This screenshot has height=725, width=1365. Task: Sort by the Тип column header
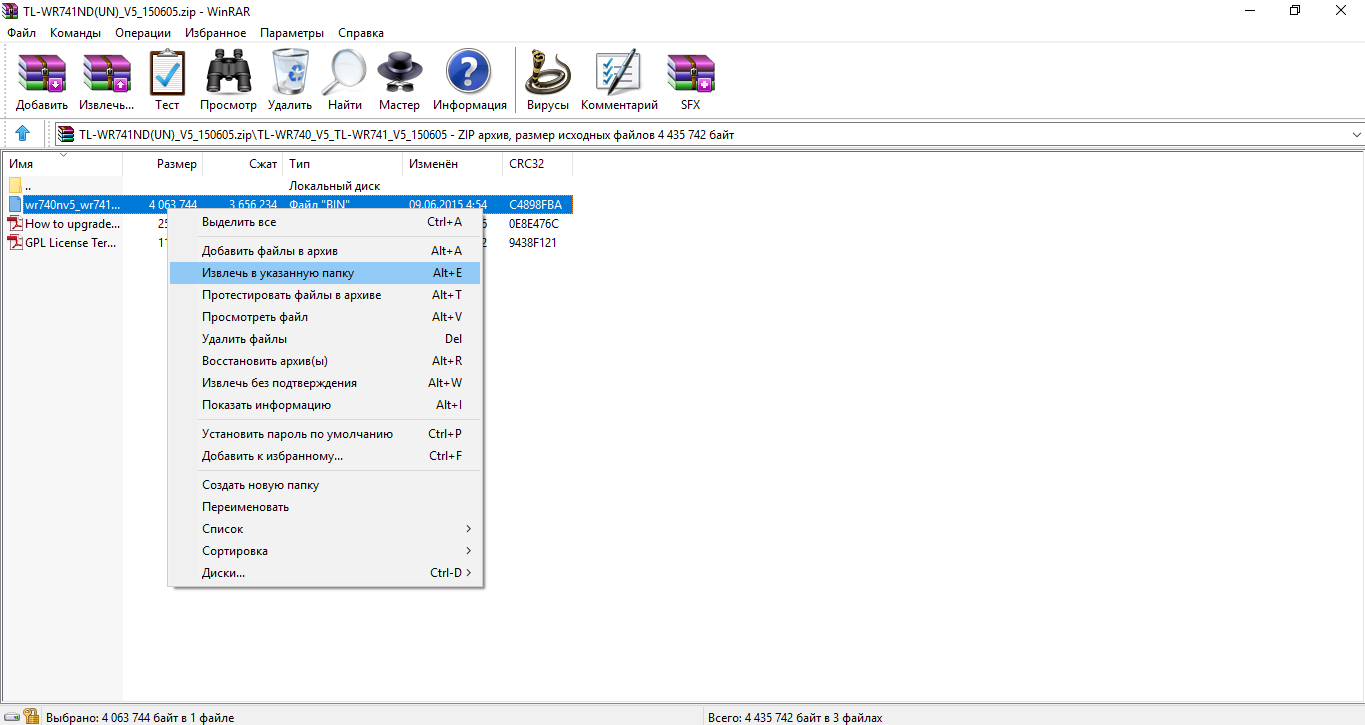(342, 164)
